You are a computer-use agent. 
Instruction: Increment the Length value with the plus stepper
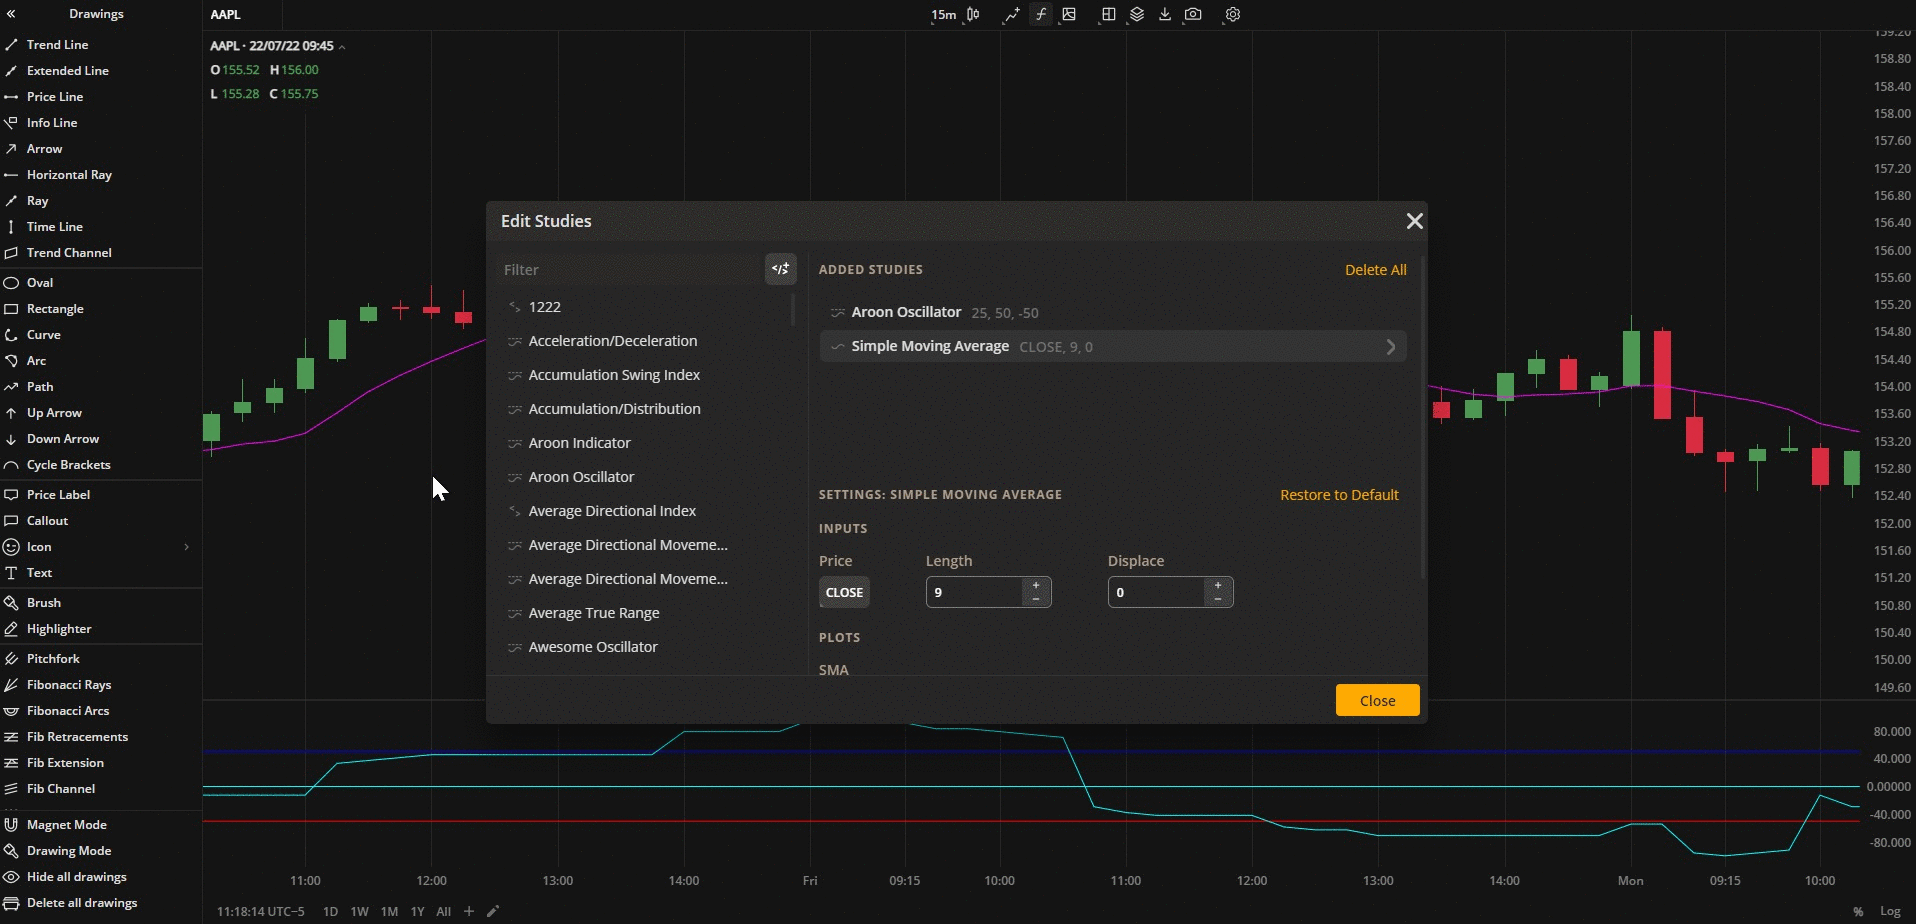coord(1036,585)
